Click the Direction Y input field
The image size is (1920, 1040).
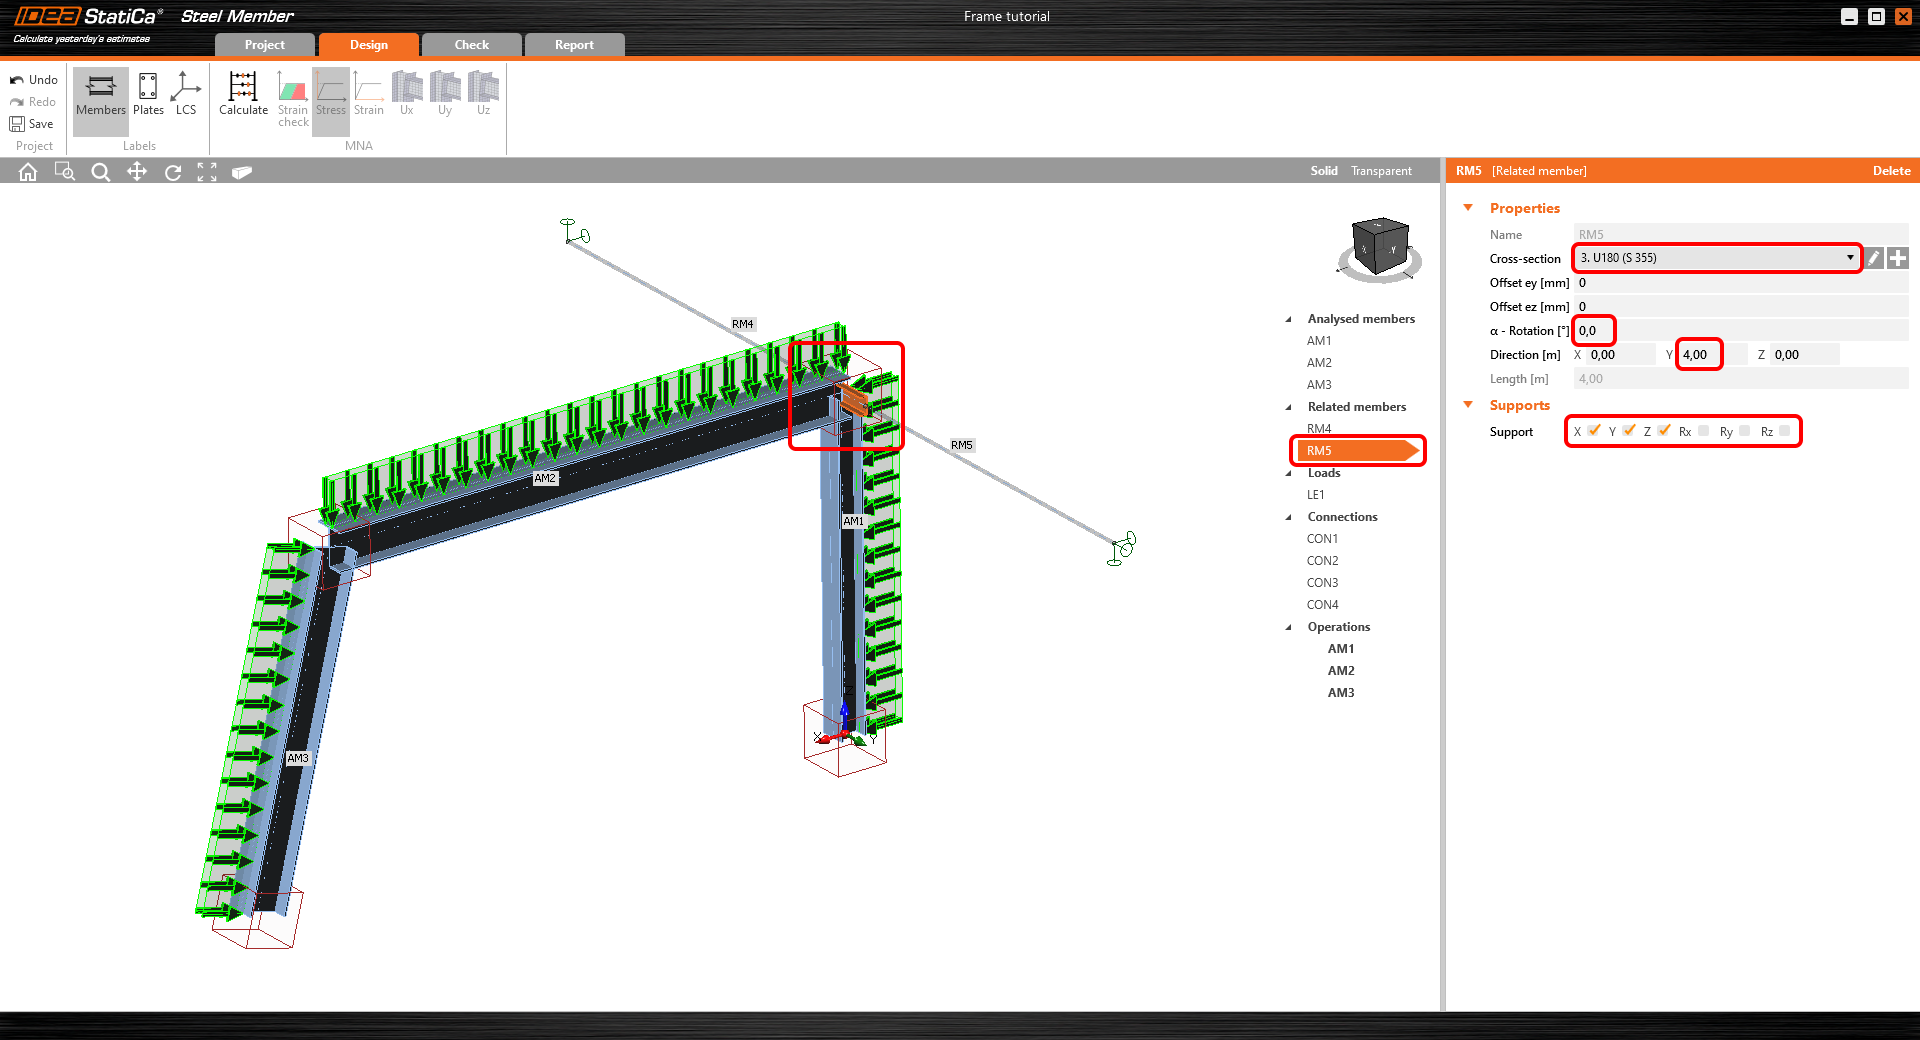[1710, 355]
